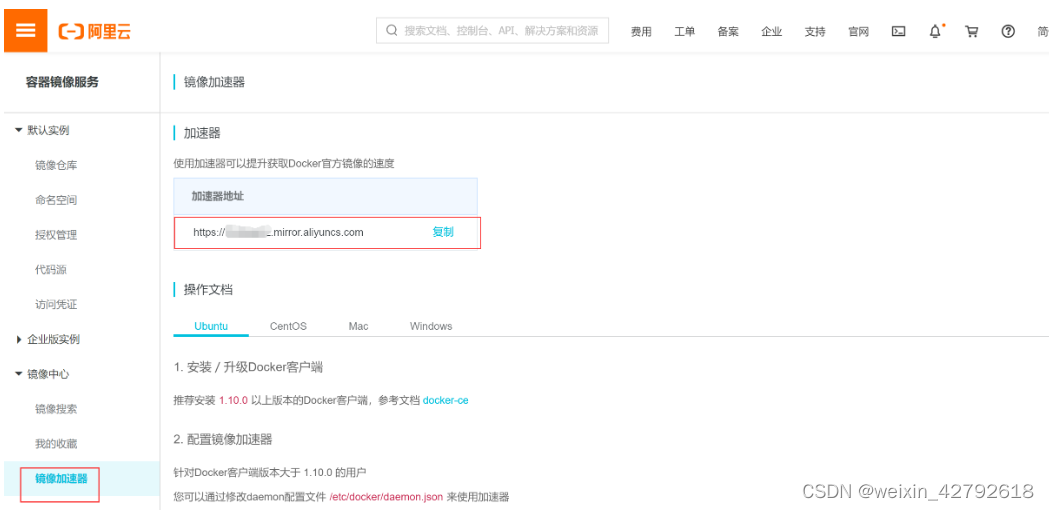Click the 操作文档 section heading
This screenshot has height=510, width=1049.
(x=209, y=290)
